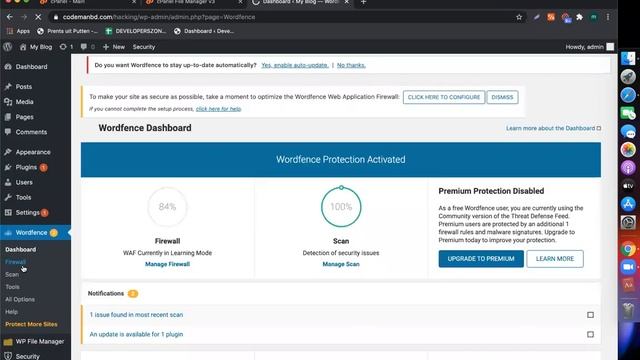
Task: Dismiss the firewall optimization notice
Action: coord(502,97)
